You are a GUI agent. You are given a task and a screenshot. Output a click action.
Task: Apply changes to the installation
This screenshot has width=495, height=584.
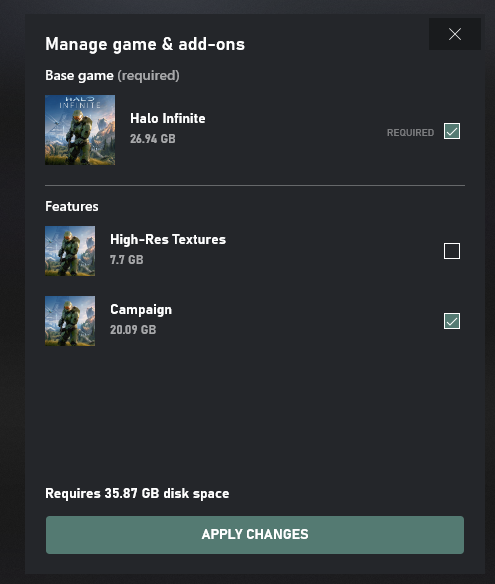(255, 534)
